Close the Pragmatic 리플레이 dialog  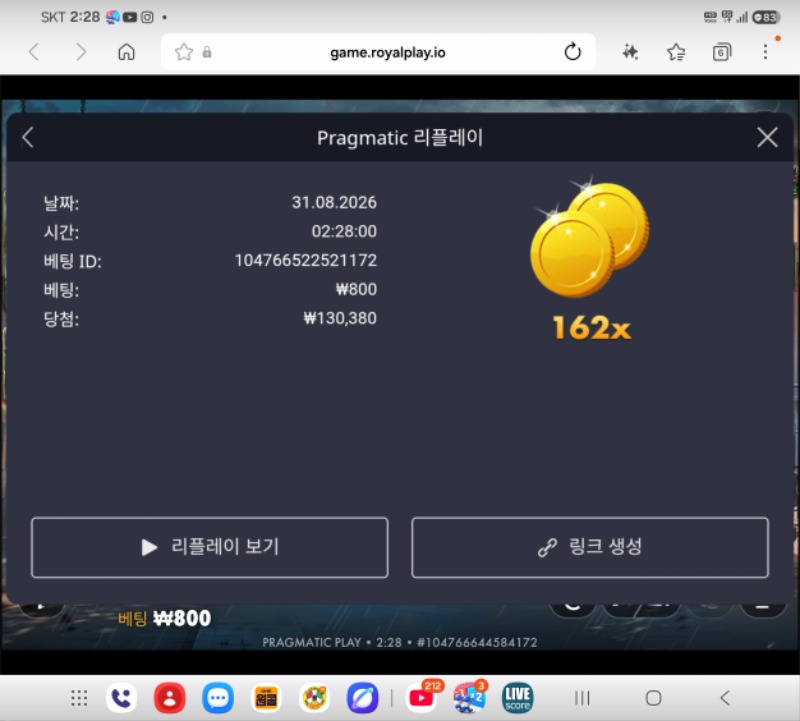pos(767,137)
